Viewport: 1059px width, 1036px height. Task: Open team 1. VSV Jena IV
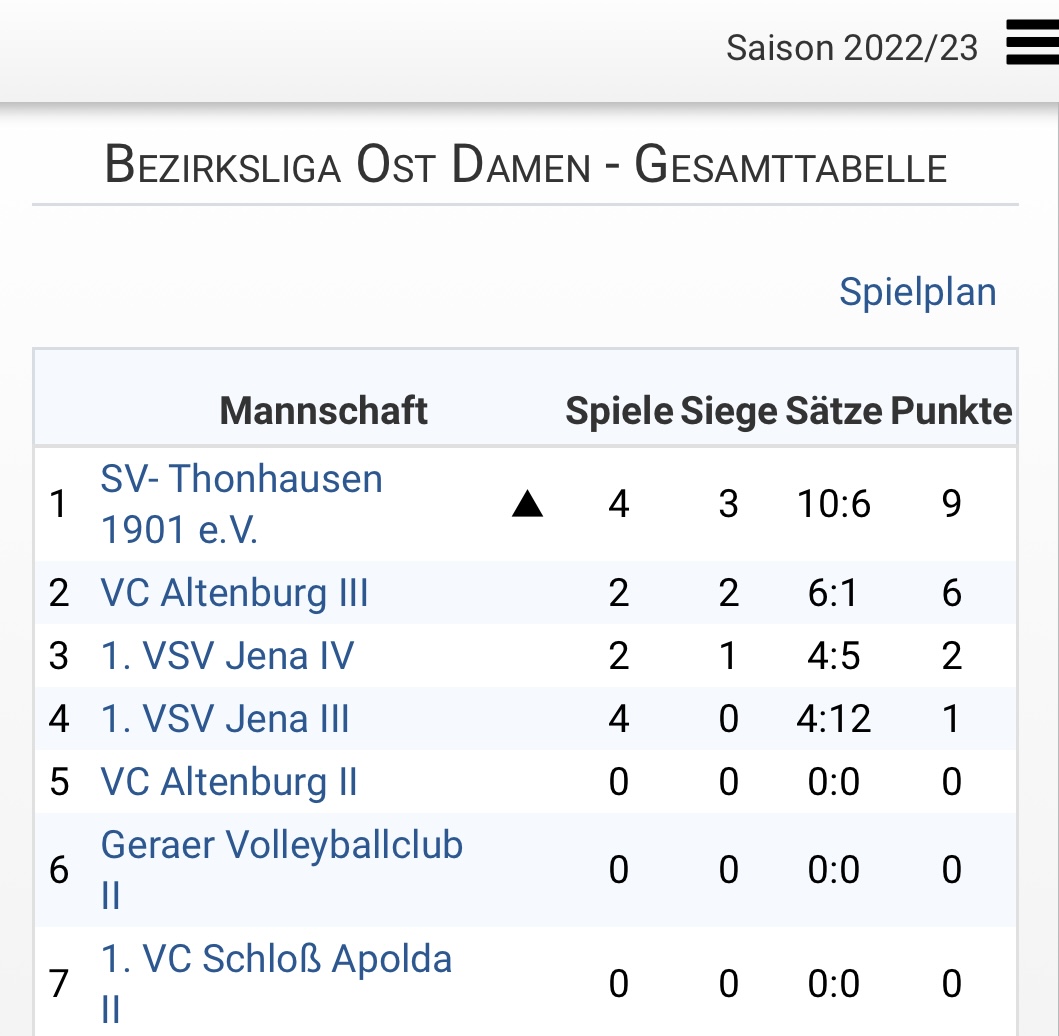tap(227, 656)
